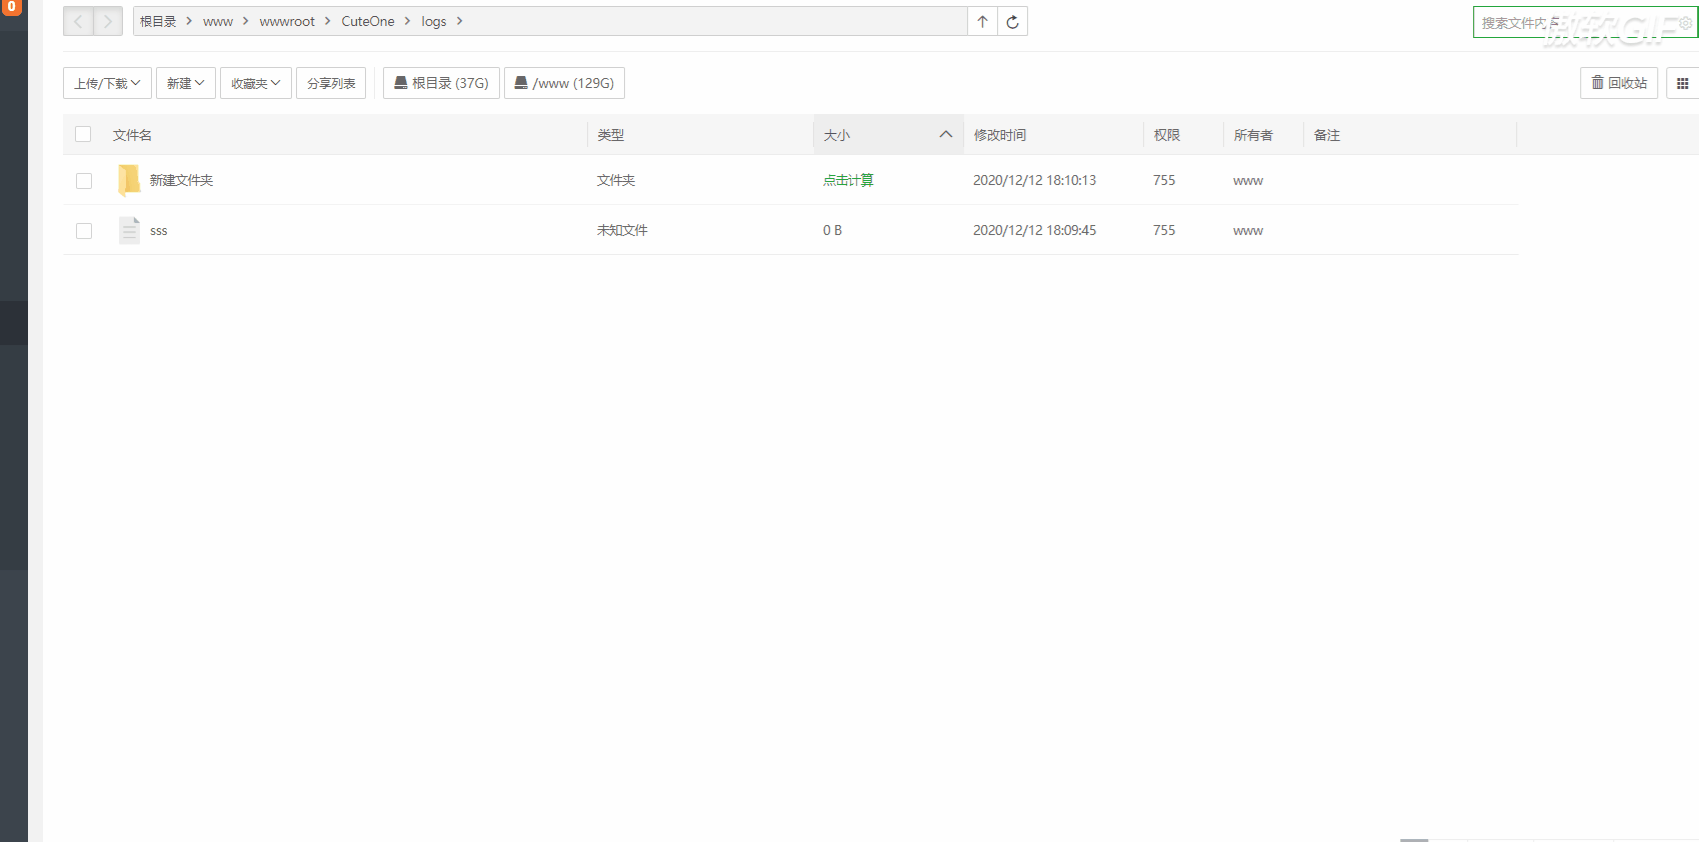Go forward with the right arrow button
The image size is (1699, 842).
(x=108, y=21)
